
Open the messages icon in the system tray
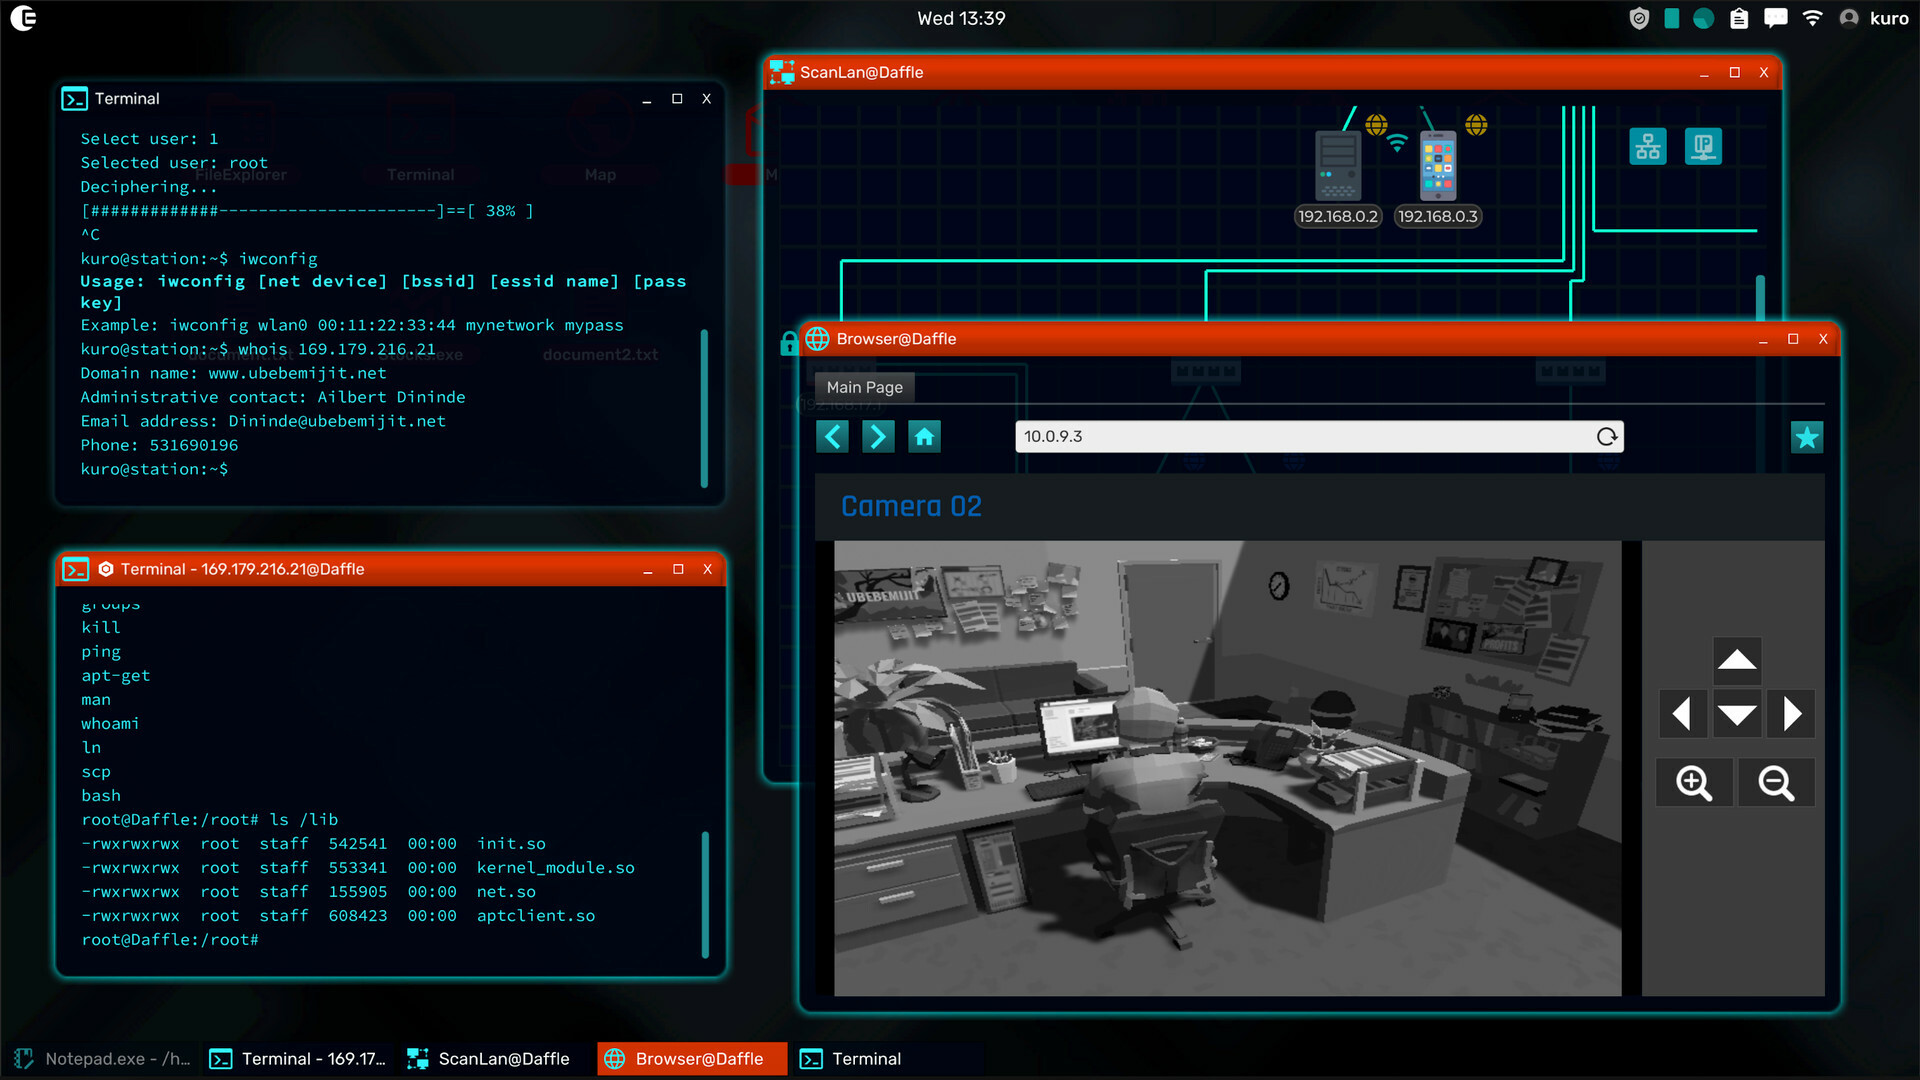click(x=1775, y=17)
